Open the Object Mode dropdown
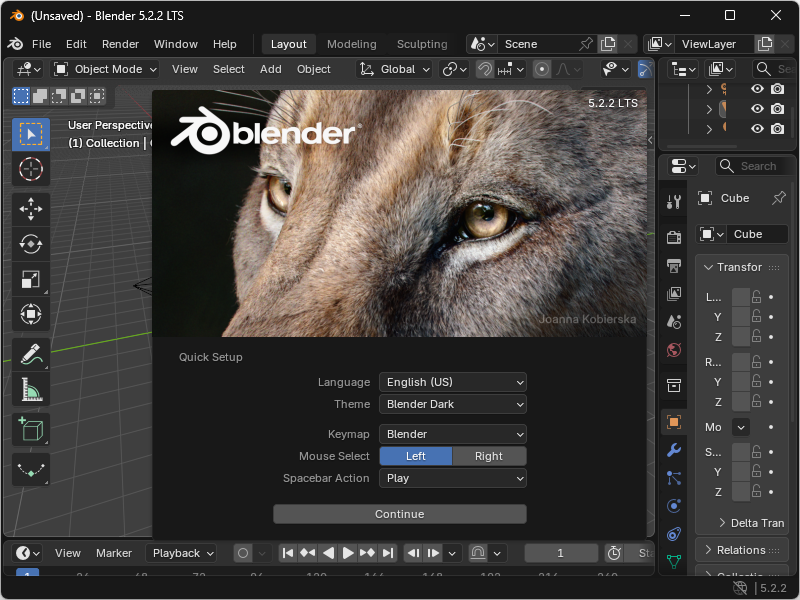Viewport: 800px width, 600px height. click(x=105, y=69)
